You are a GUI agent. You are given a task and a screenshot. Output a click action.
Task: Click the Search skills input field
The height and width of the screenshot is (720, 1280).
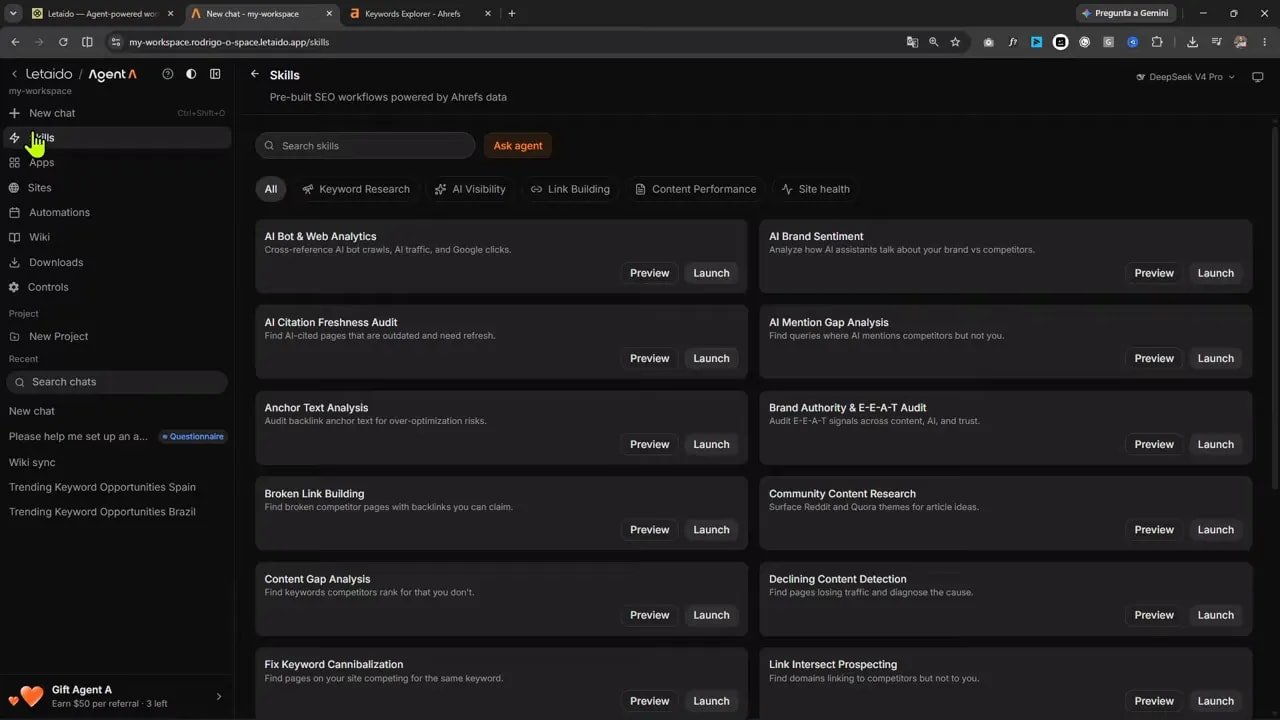click(365, 145)
